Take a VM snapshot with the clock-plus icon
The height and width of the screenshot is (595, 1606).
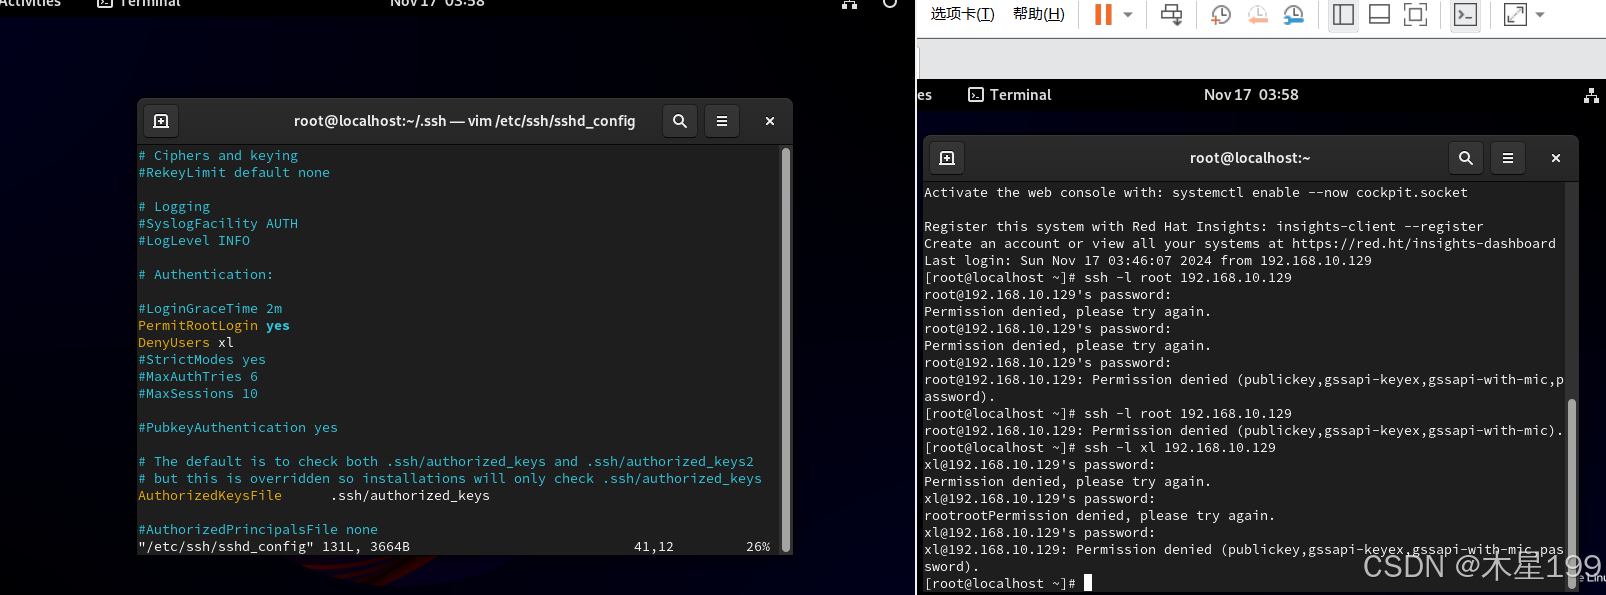point(1221,14)
